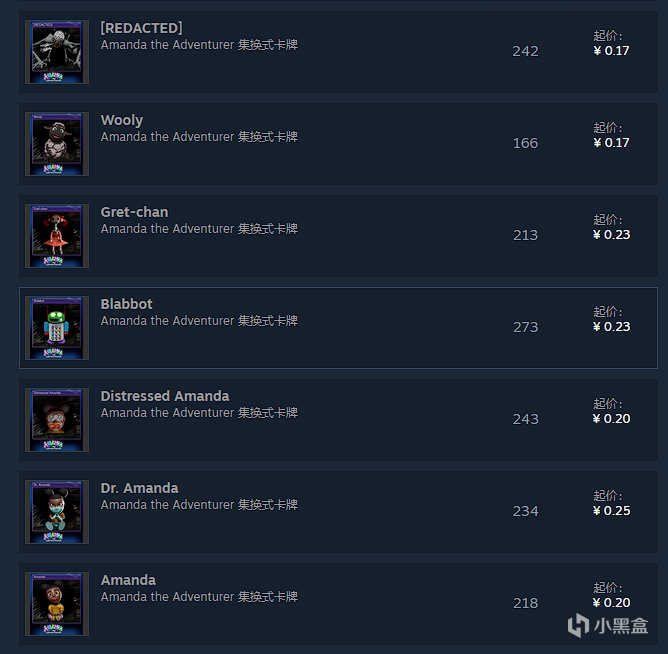This screenshot has width=668, height=654.
Task: Select the Amanda card image
Action: (57, 604)
